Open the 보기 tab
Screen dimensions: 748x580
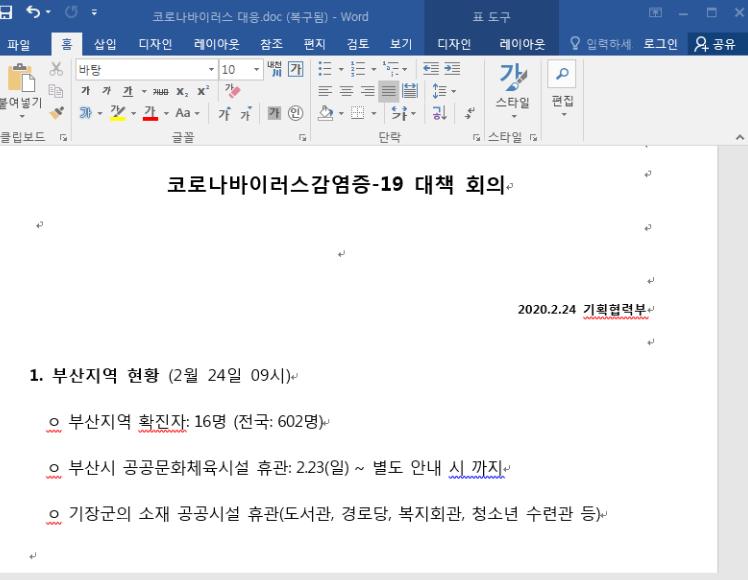pos(401,44)
